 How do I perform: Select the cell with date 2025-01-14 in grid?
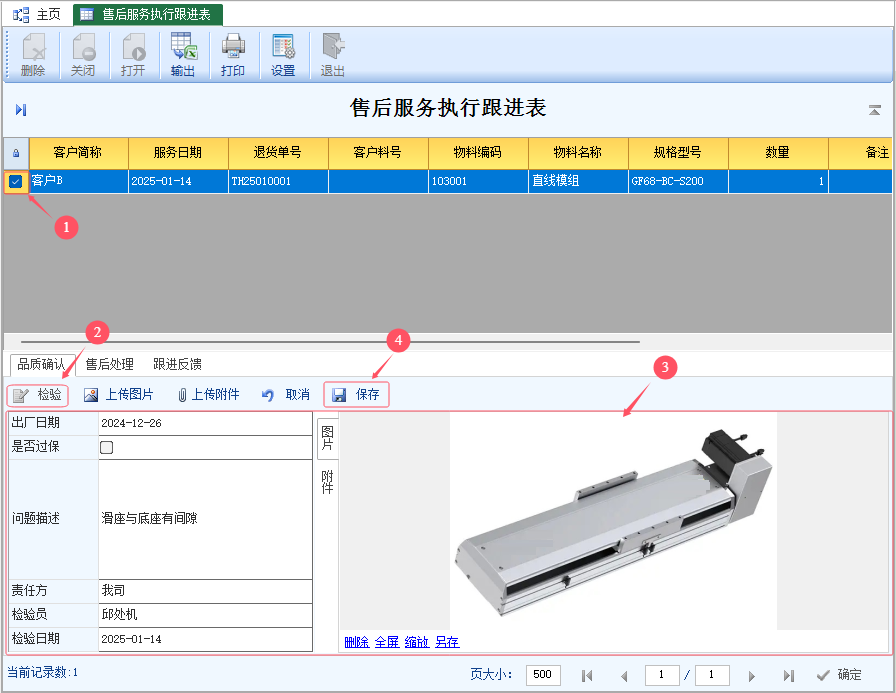178,182
